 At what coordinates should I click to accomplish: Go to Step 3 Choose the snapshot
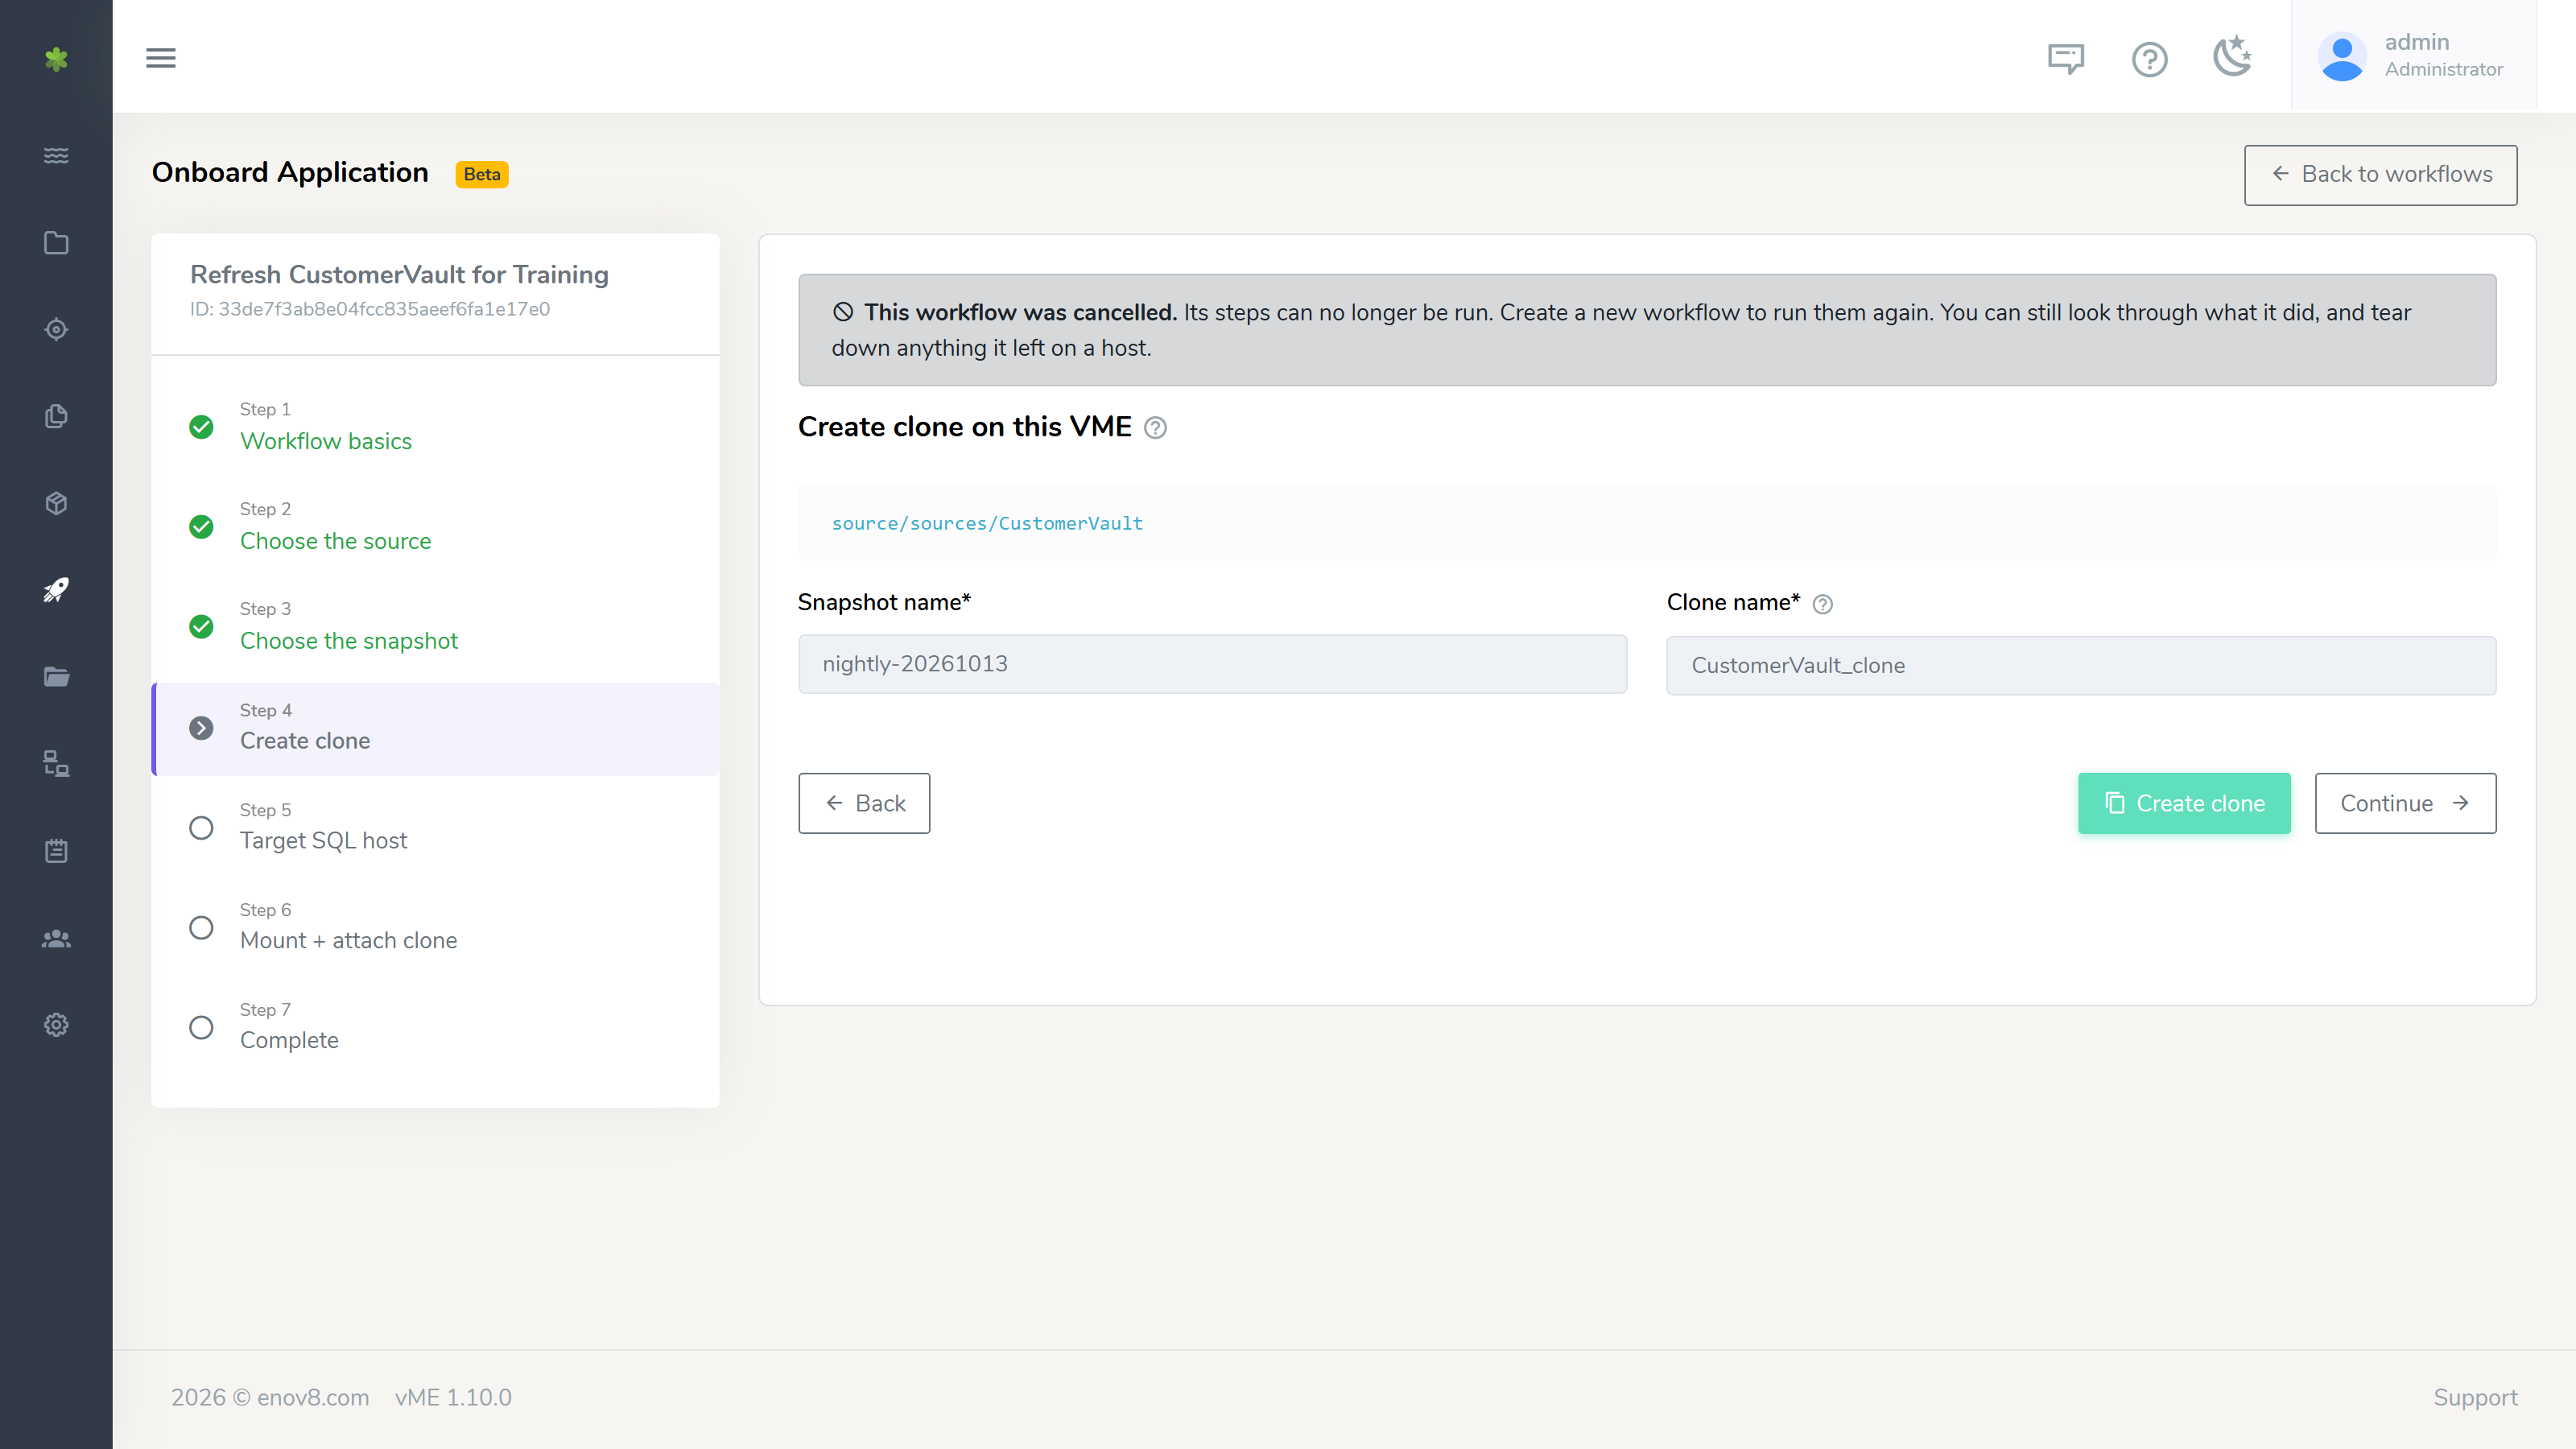pos(435,627)
